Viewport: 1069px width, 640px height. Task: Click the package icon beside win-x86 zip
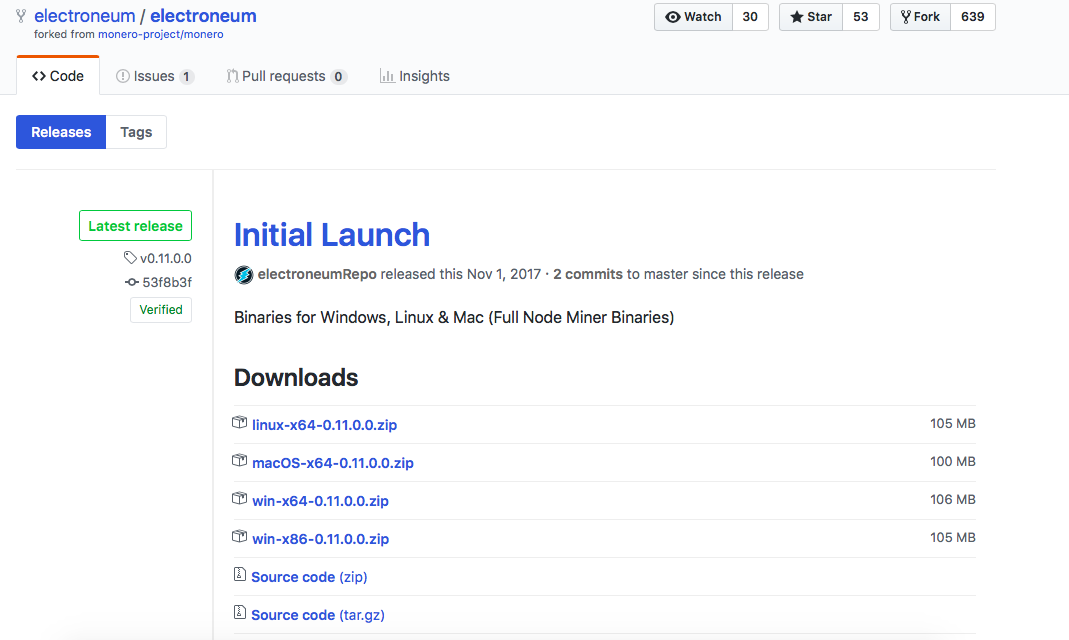[x=239, y=537]
